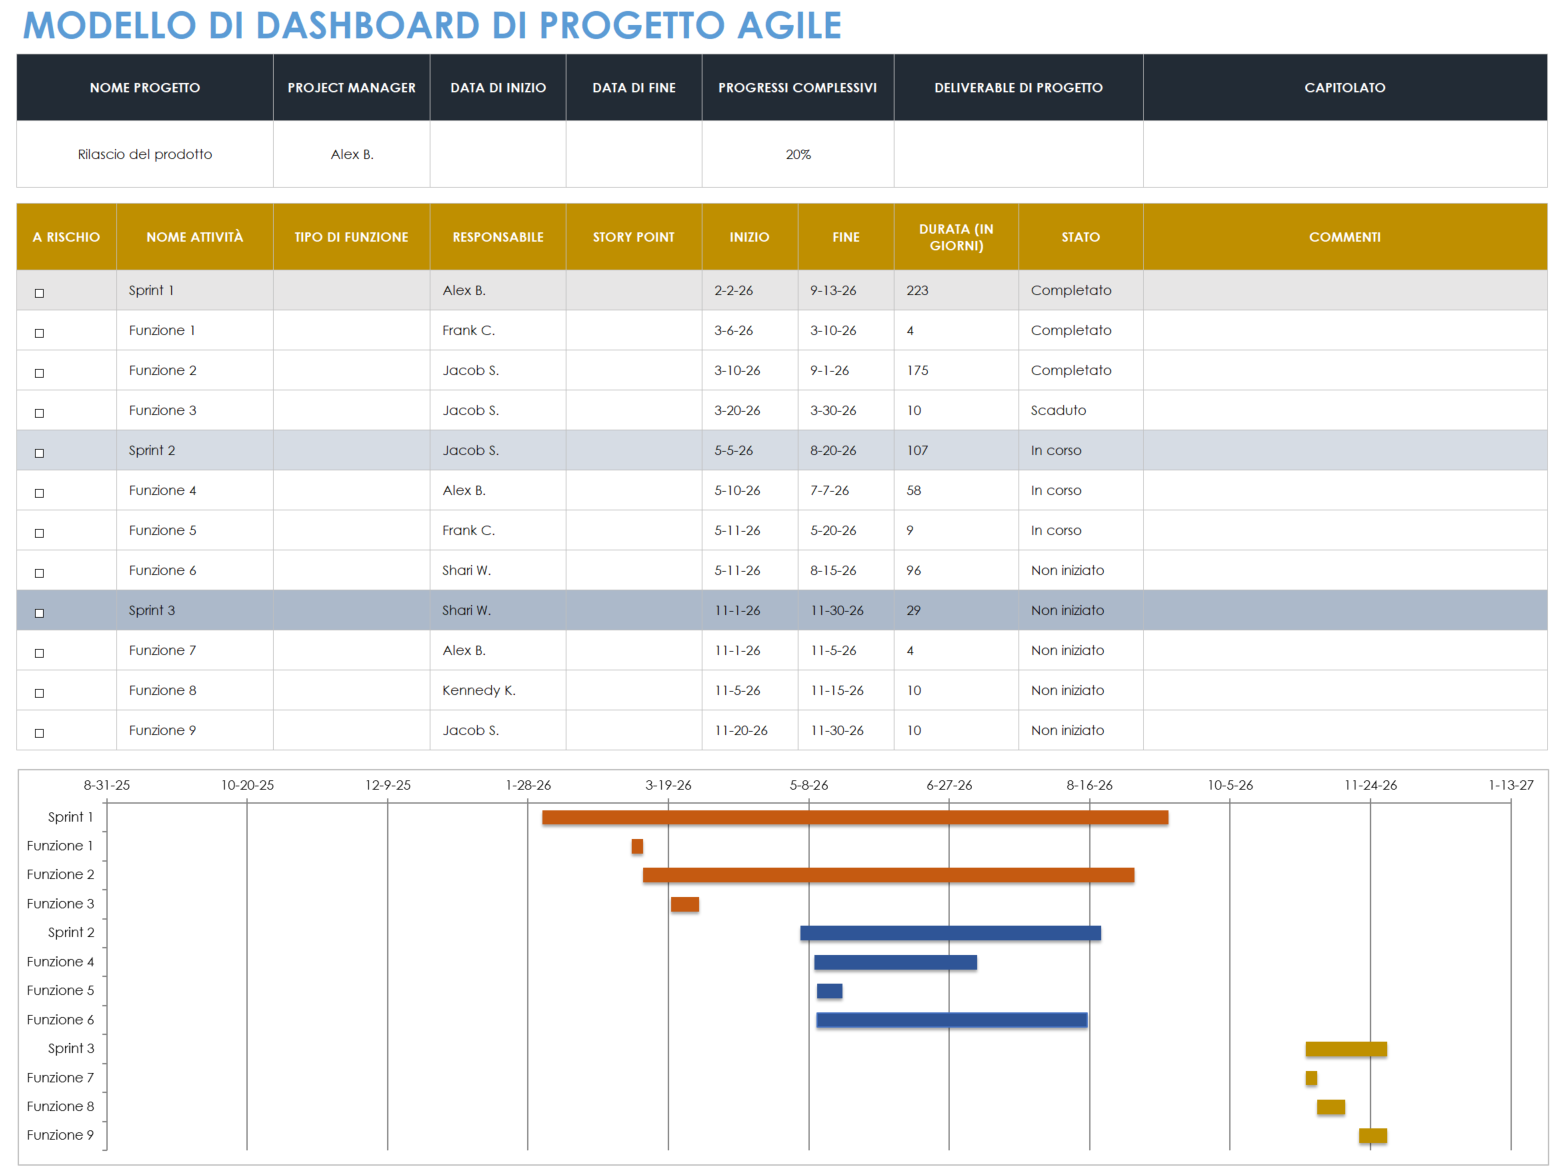Select the TIPO DI FUNZIONE column header
Screen dimensions: 1563x1175
click(x=352, y=237)
